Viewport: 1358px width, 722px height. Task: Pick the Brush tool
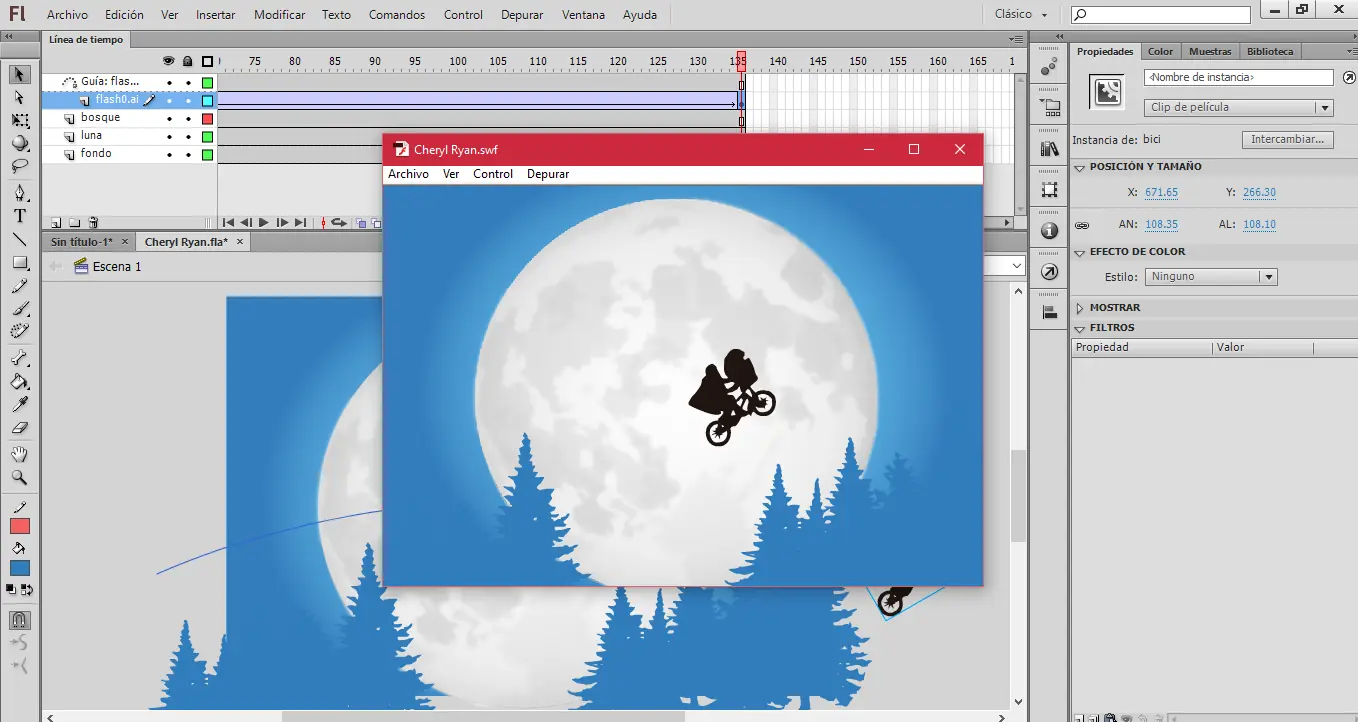20,308
